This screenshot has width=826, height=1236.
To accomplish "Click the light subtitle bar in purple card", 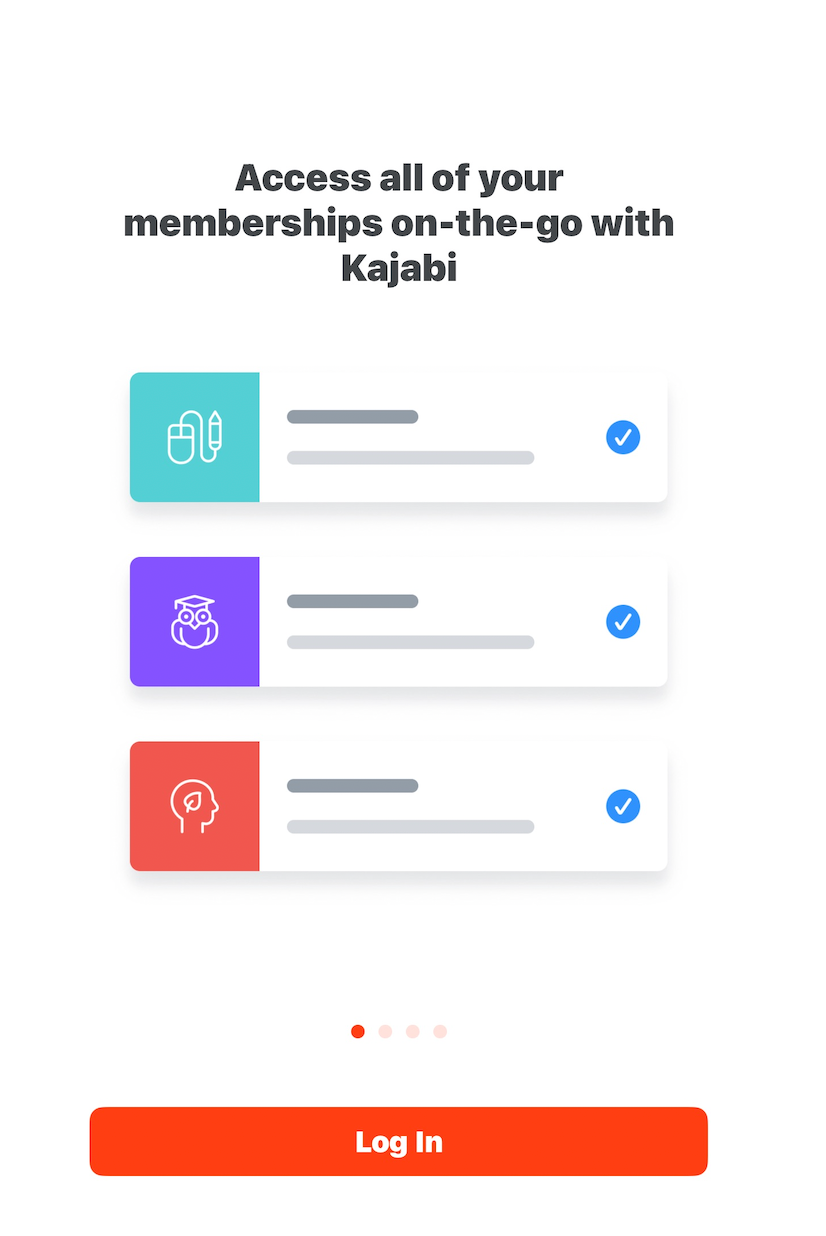I will 410,642.
